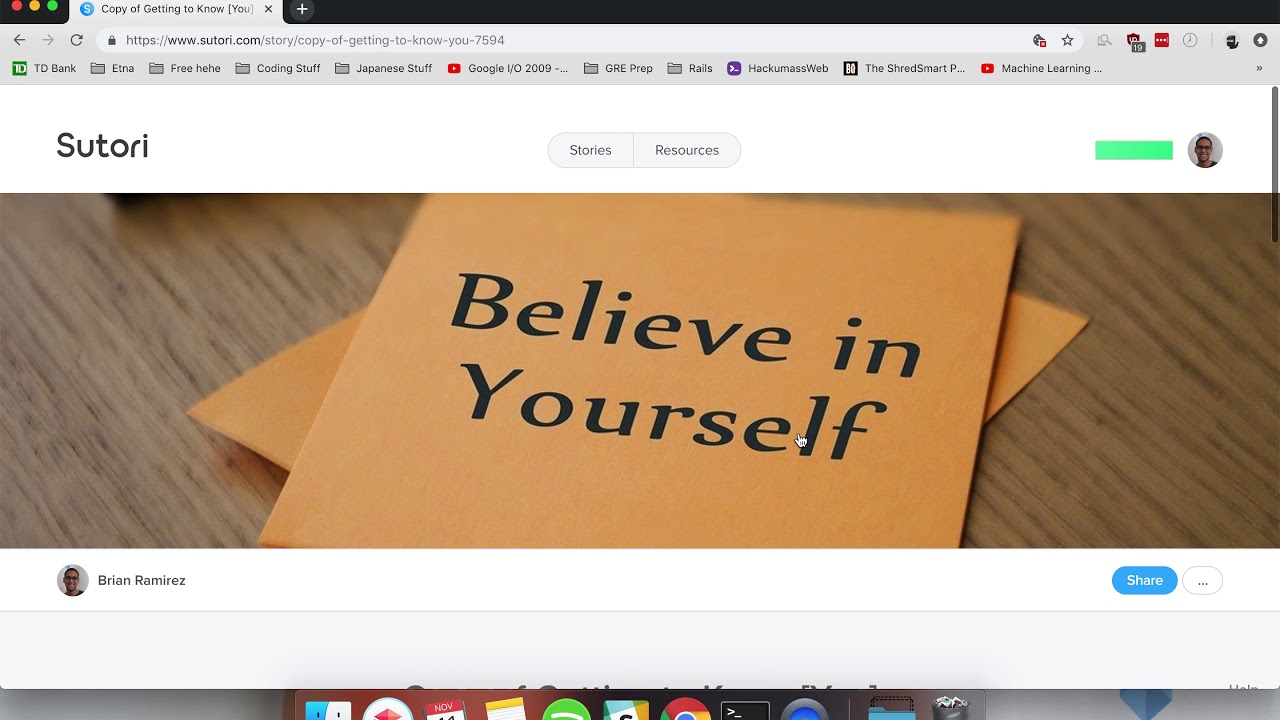This screenshot has height=720, width=1280.
Task: Show hidden bookmarks with the overflow chevron
Action: [1259, 68]
